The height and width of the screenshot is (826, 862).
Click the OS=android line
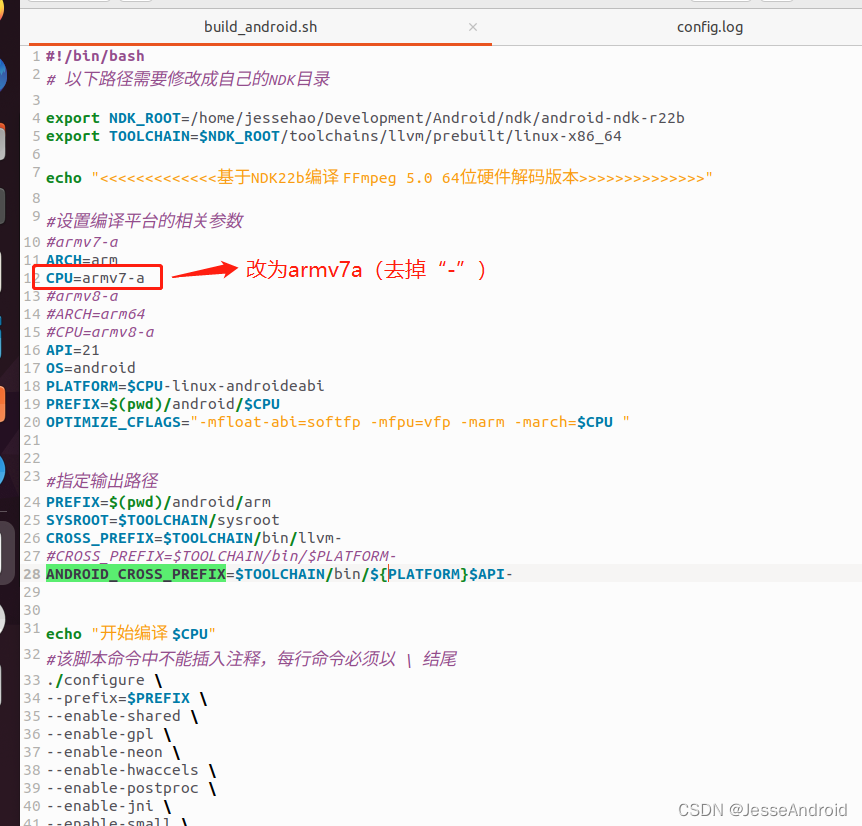pos(91,368)
